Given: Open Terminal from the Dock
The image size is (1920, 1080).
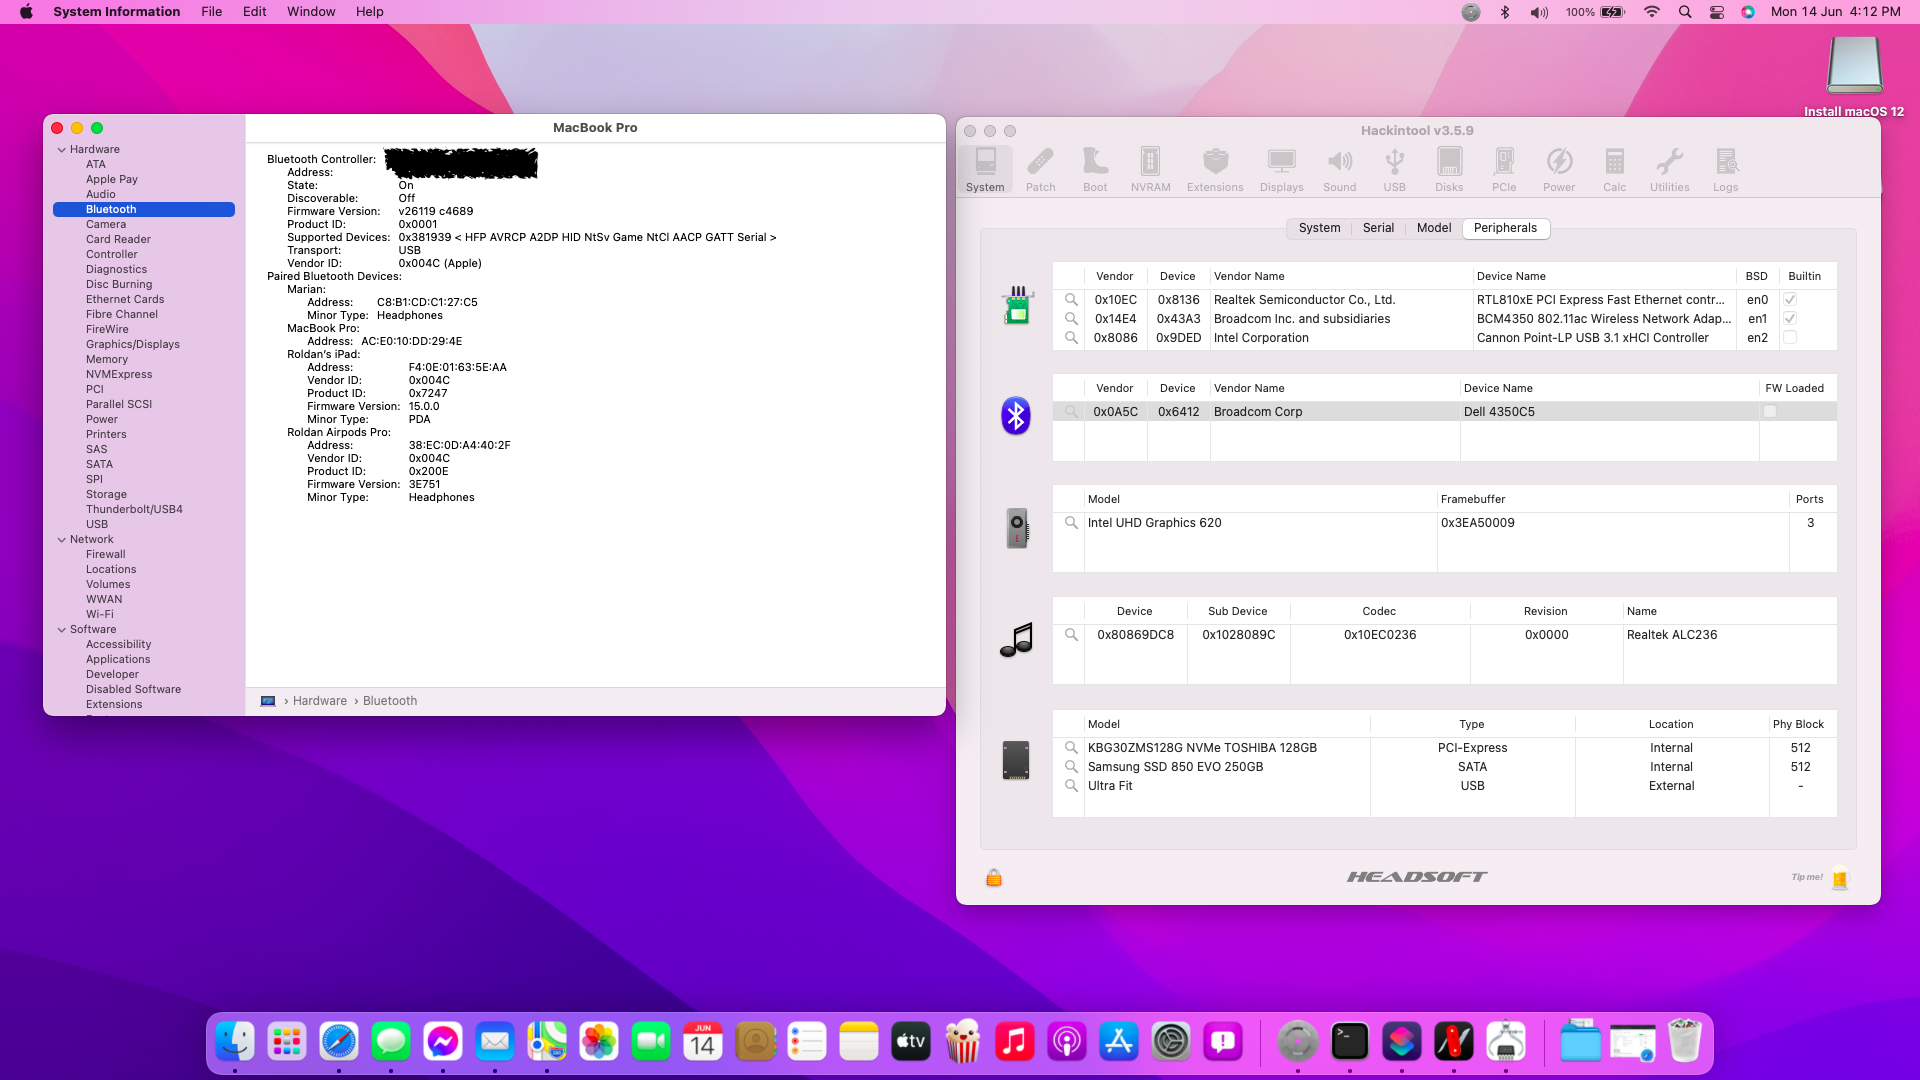Looking at the screenshot, I should tap(1350, 1042).
